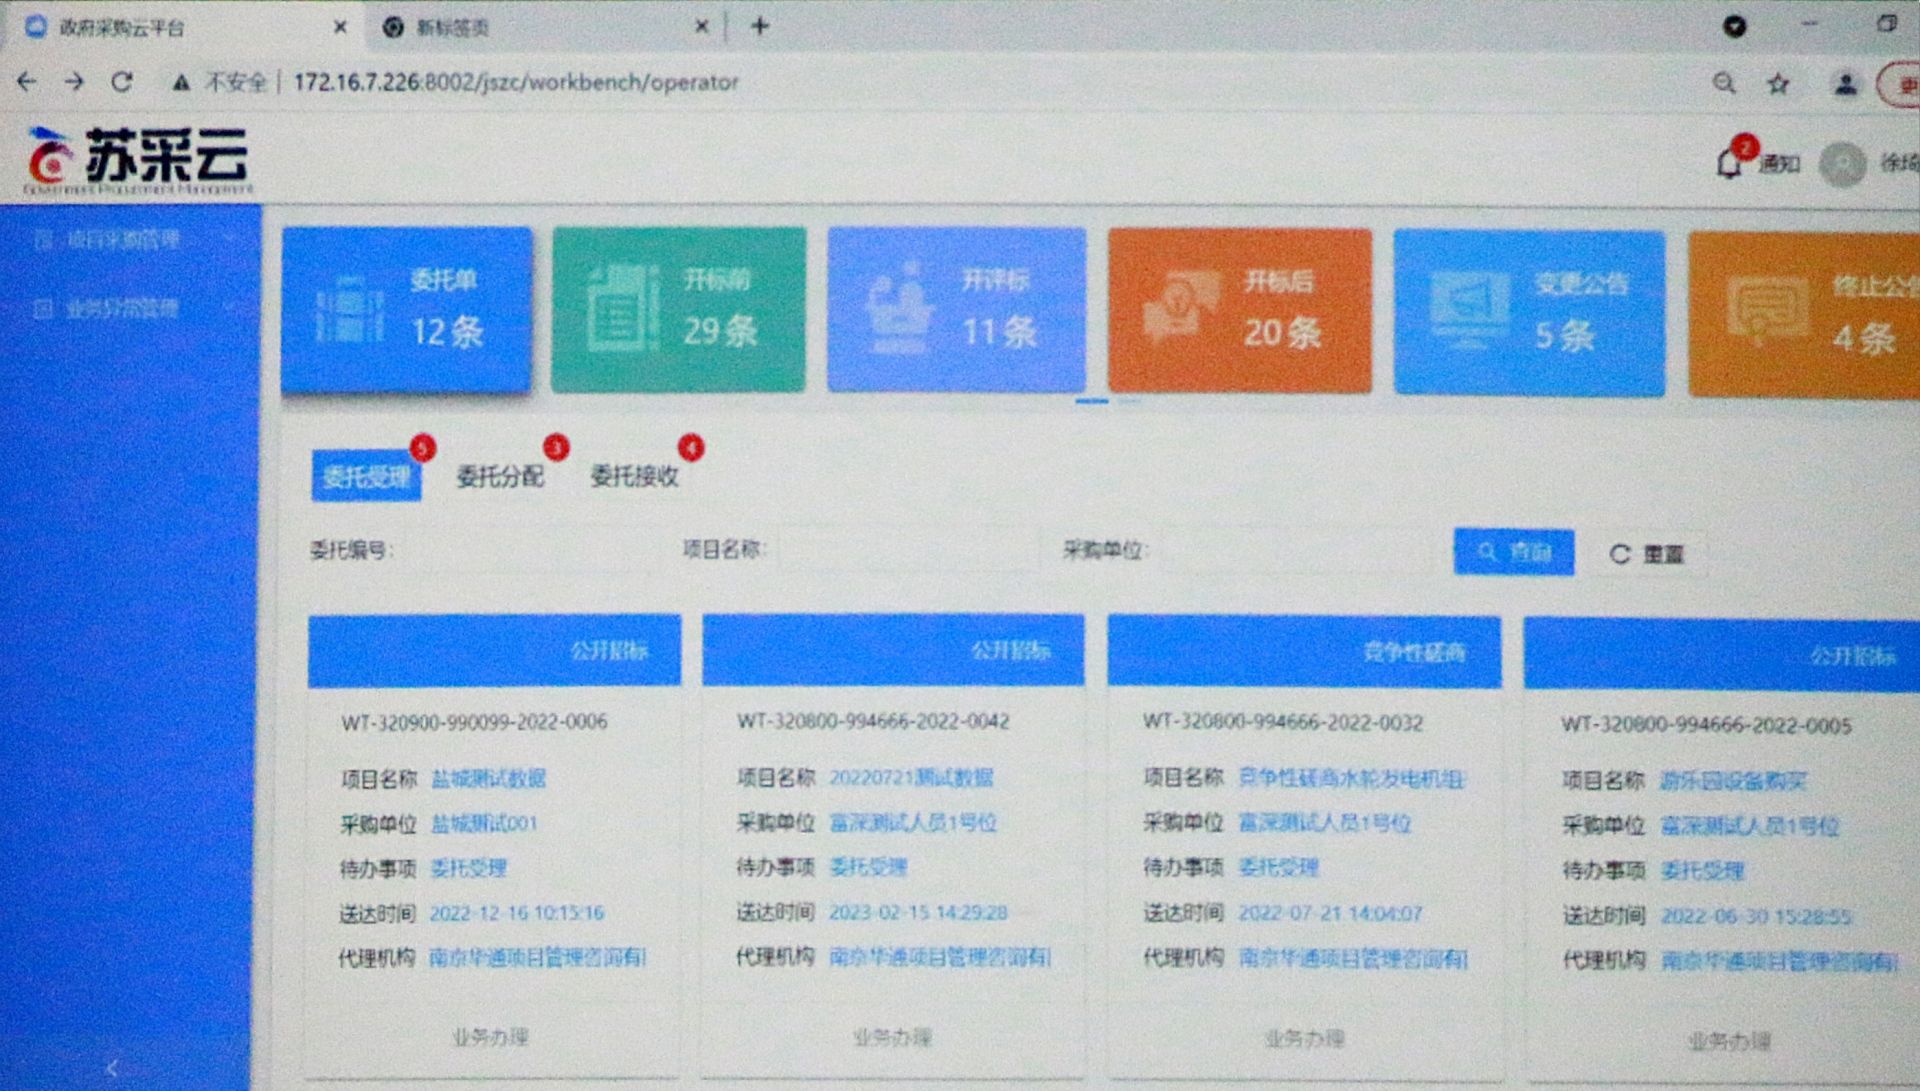Image resolution: width=1920 pixels, height=1091 pixels.
Task: Expand the 项目采购管理 sidebar menu
Action: click(122, 240)
